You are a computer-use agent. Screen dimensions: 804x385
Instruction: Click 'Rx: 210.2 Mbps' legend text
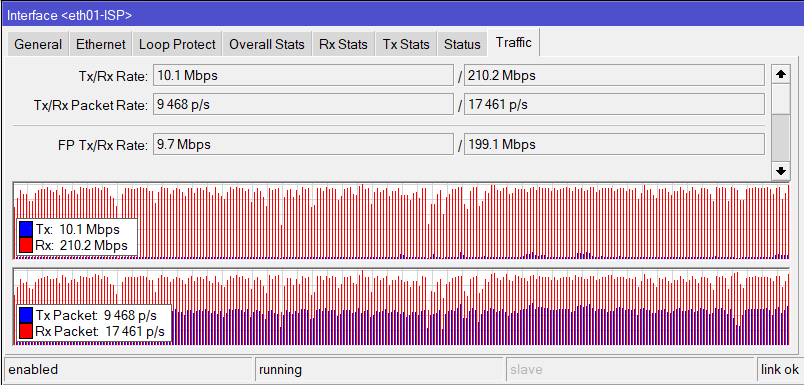82,245
